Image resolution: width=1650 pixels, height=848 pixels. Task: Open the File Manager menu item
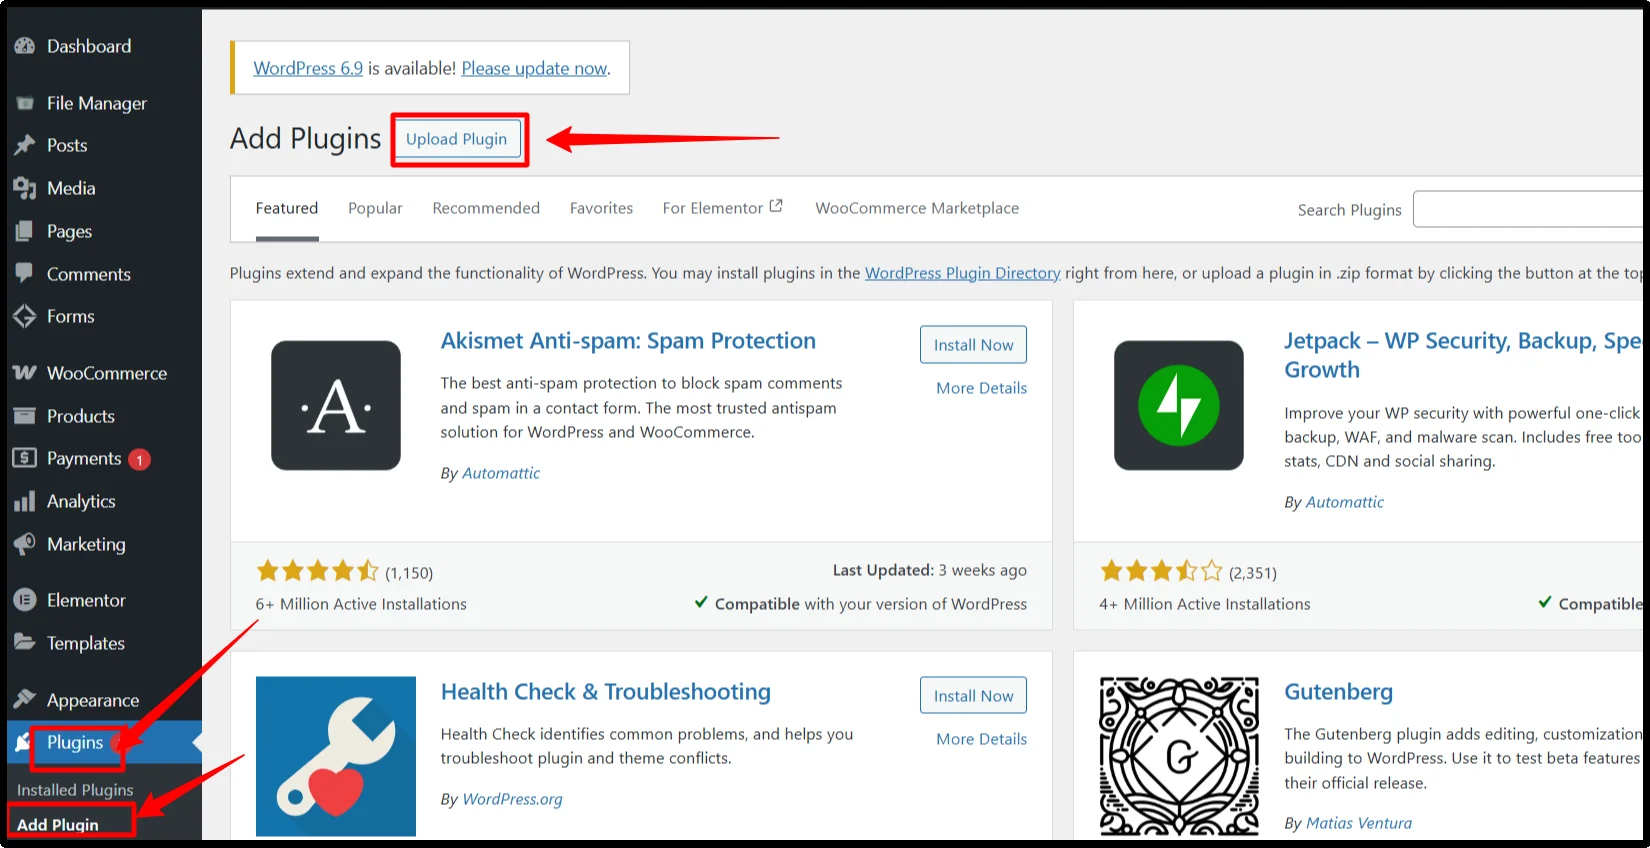[97, 103]
